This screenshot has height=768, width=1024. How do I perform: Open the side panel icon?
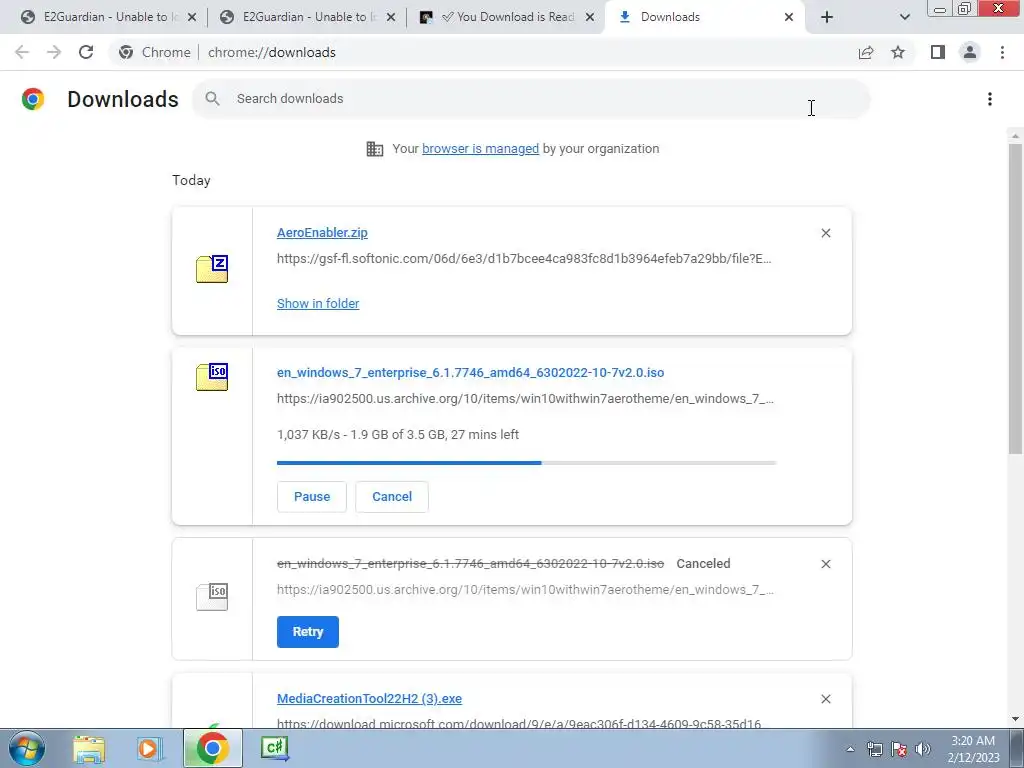938,52
